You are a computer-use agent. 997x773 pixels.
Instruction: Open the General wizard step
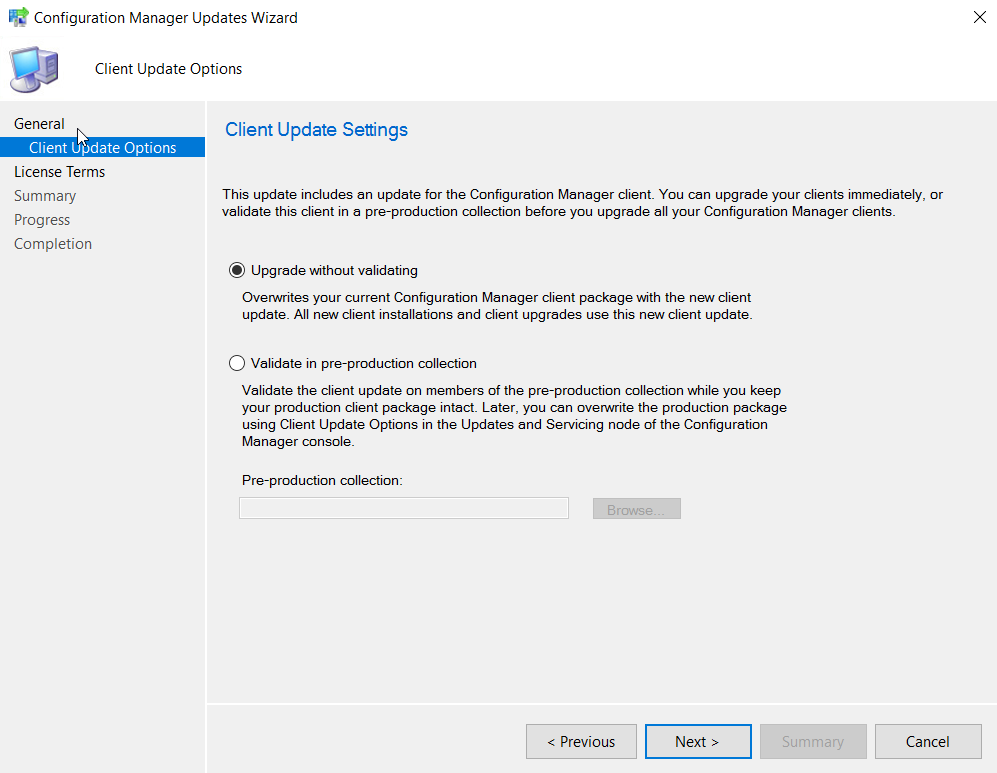click(x=39, y=123)
